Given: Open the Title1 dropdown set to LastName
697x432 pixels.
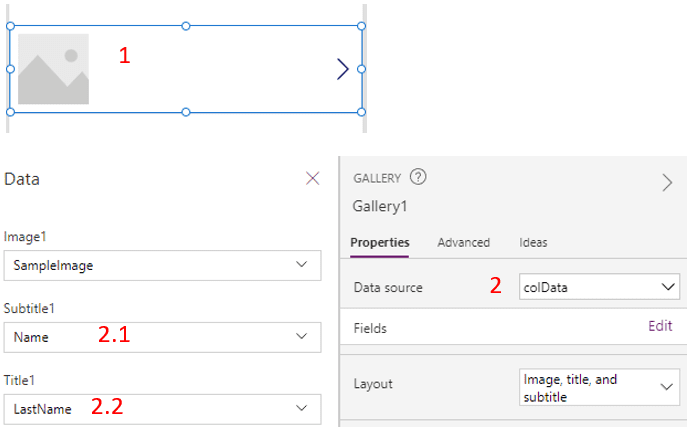Looking at the screenshot, I should tap(162, 408).
